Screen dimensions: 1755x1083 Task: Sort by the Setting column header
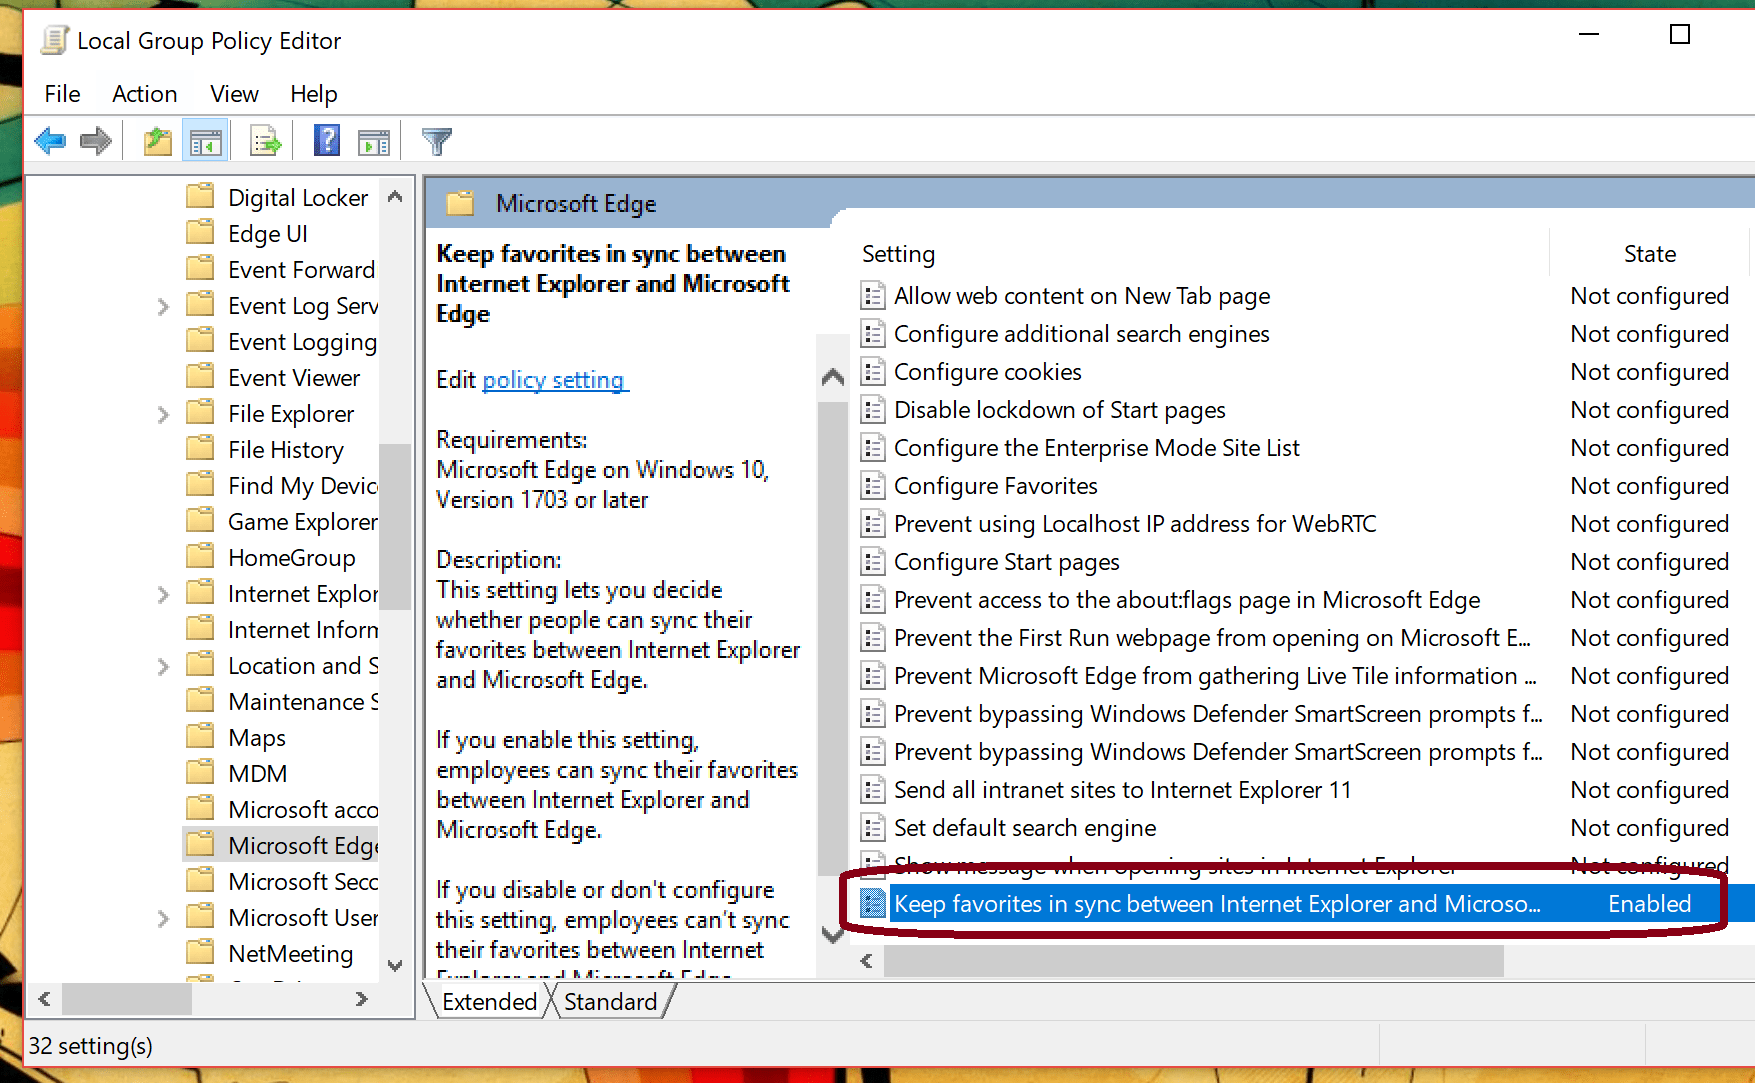[898, 254]
